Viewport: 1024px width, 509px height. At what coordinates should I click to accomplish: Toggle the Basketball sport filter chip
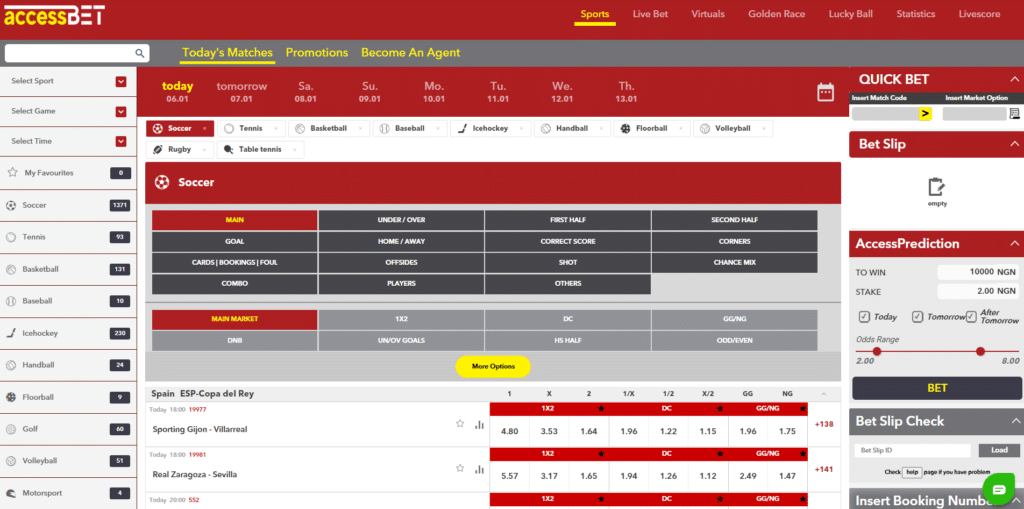click(328, 129)
